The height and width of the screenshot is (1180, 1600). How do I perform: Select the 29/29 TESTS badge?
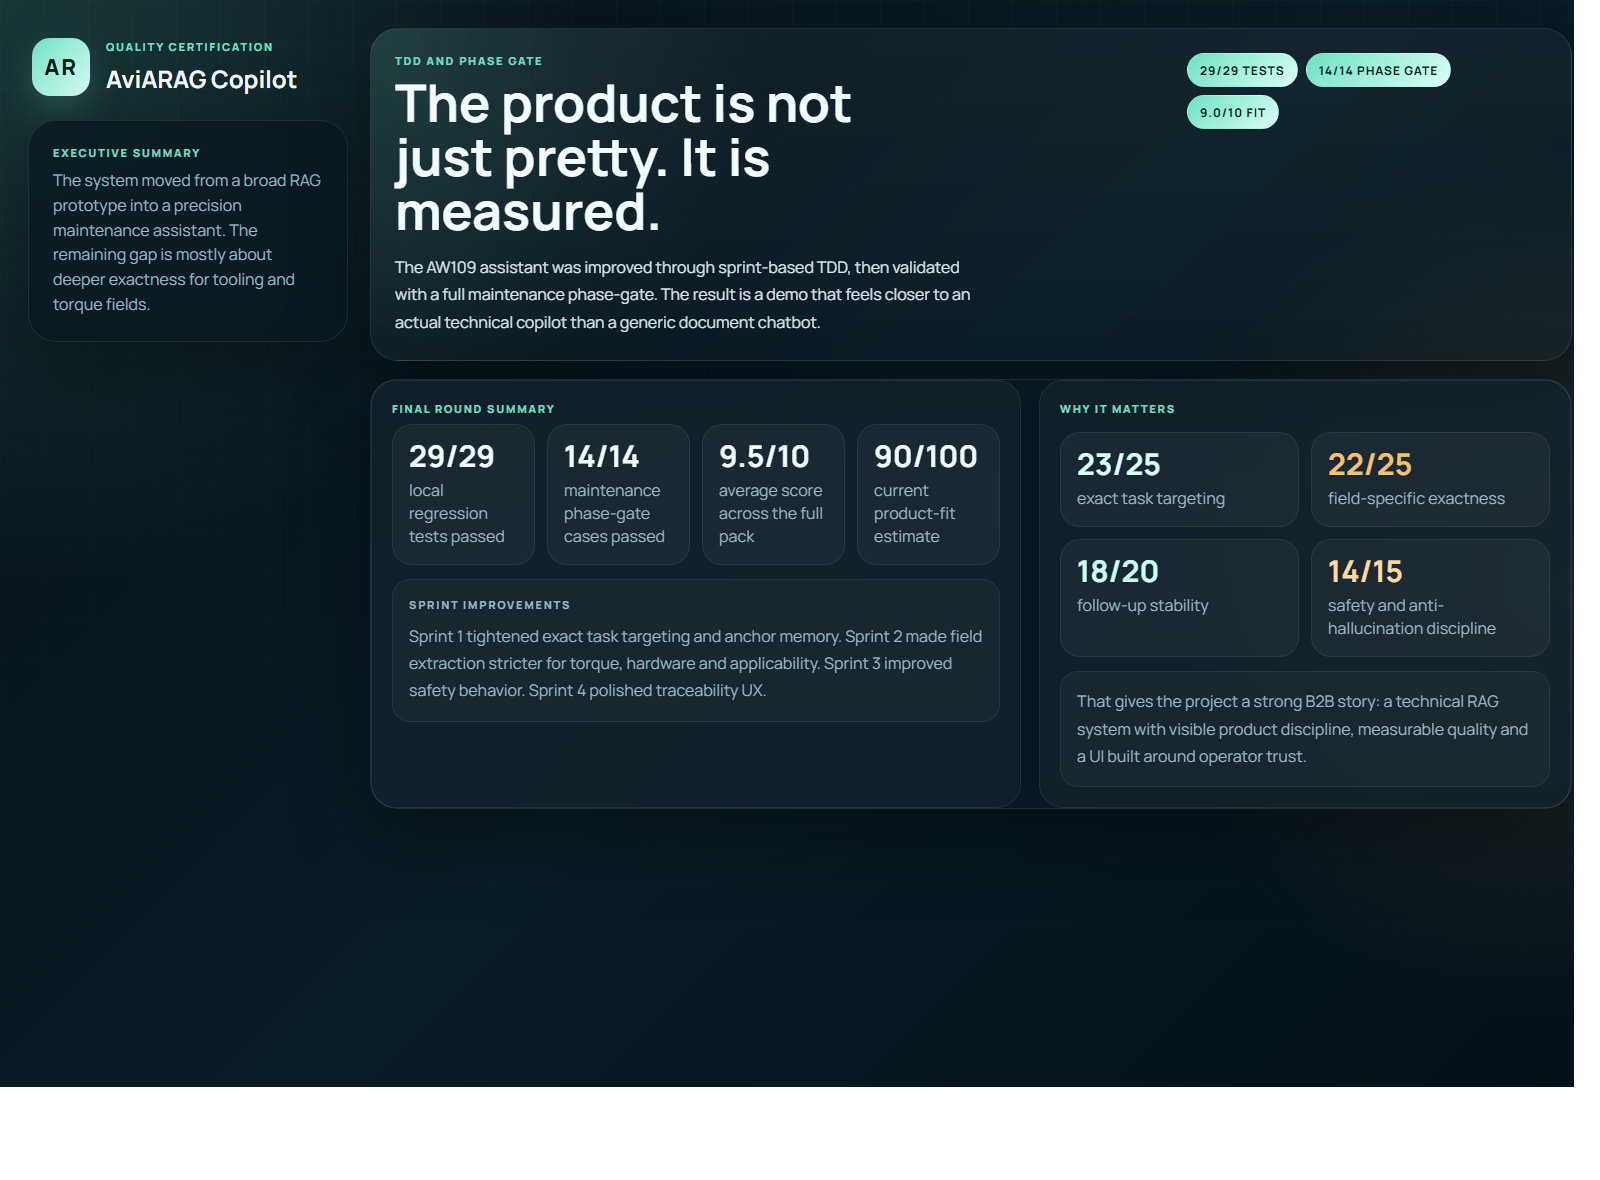click(x=1242, y=70)
